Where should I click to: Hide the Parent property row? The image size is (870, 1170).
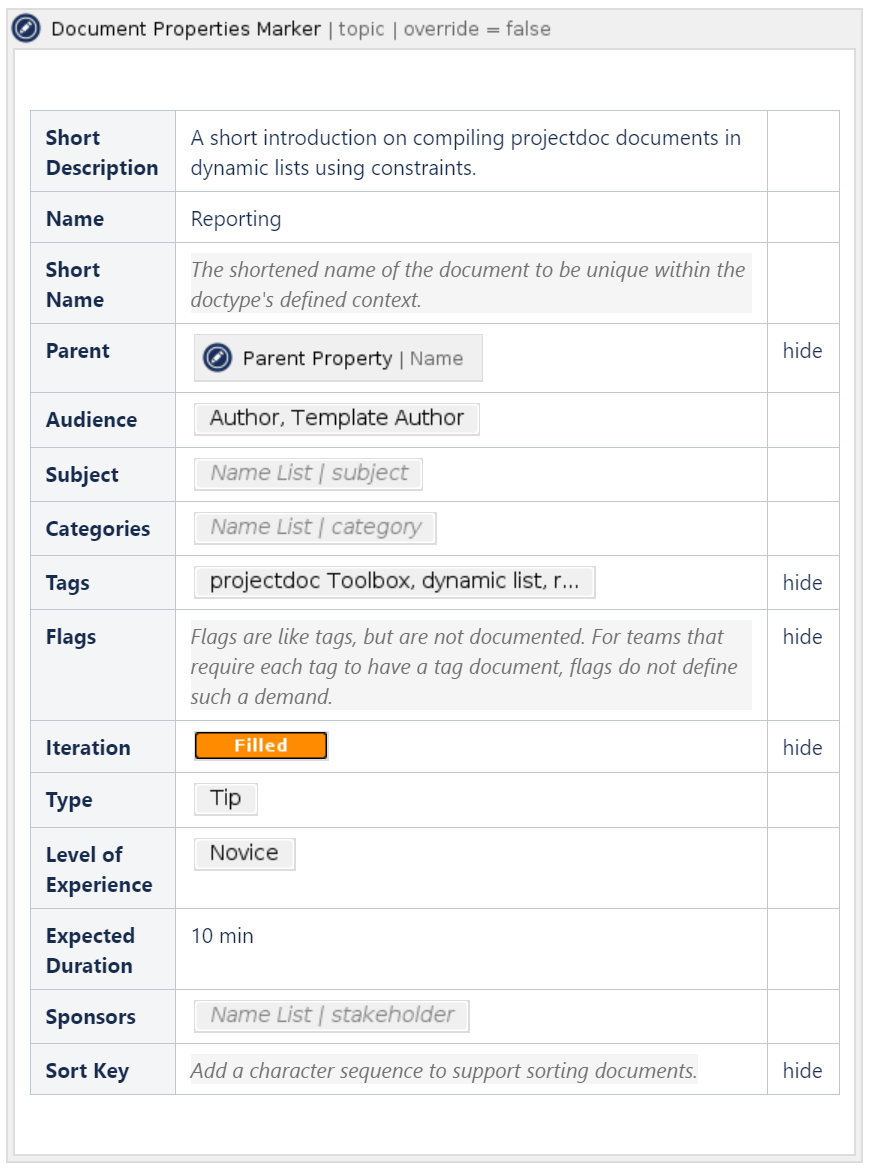803,351
